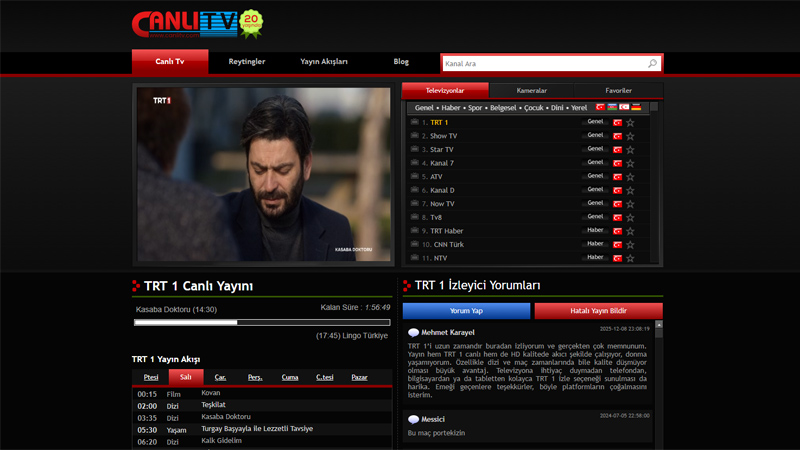Click the TV icon beside Show TV
The image size is (800, 450).
tap(414, 136)
